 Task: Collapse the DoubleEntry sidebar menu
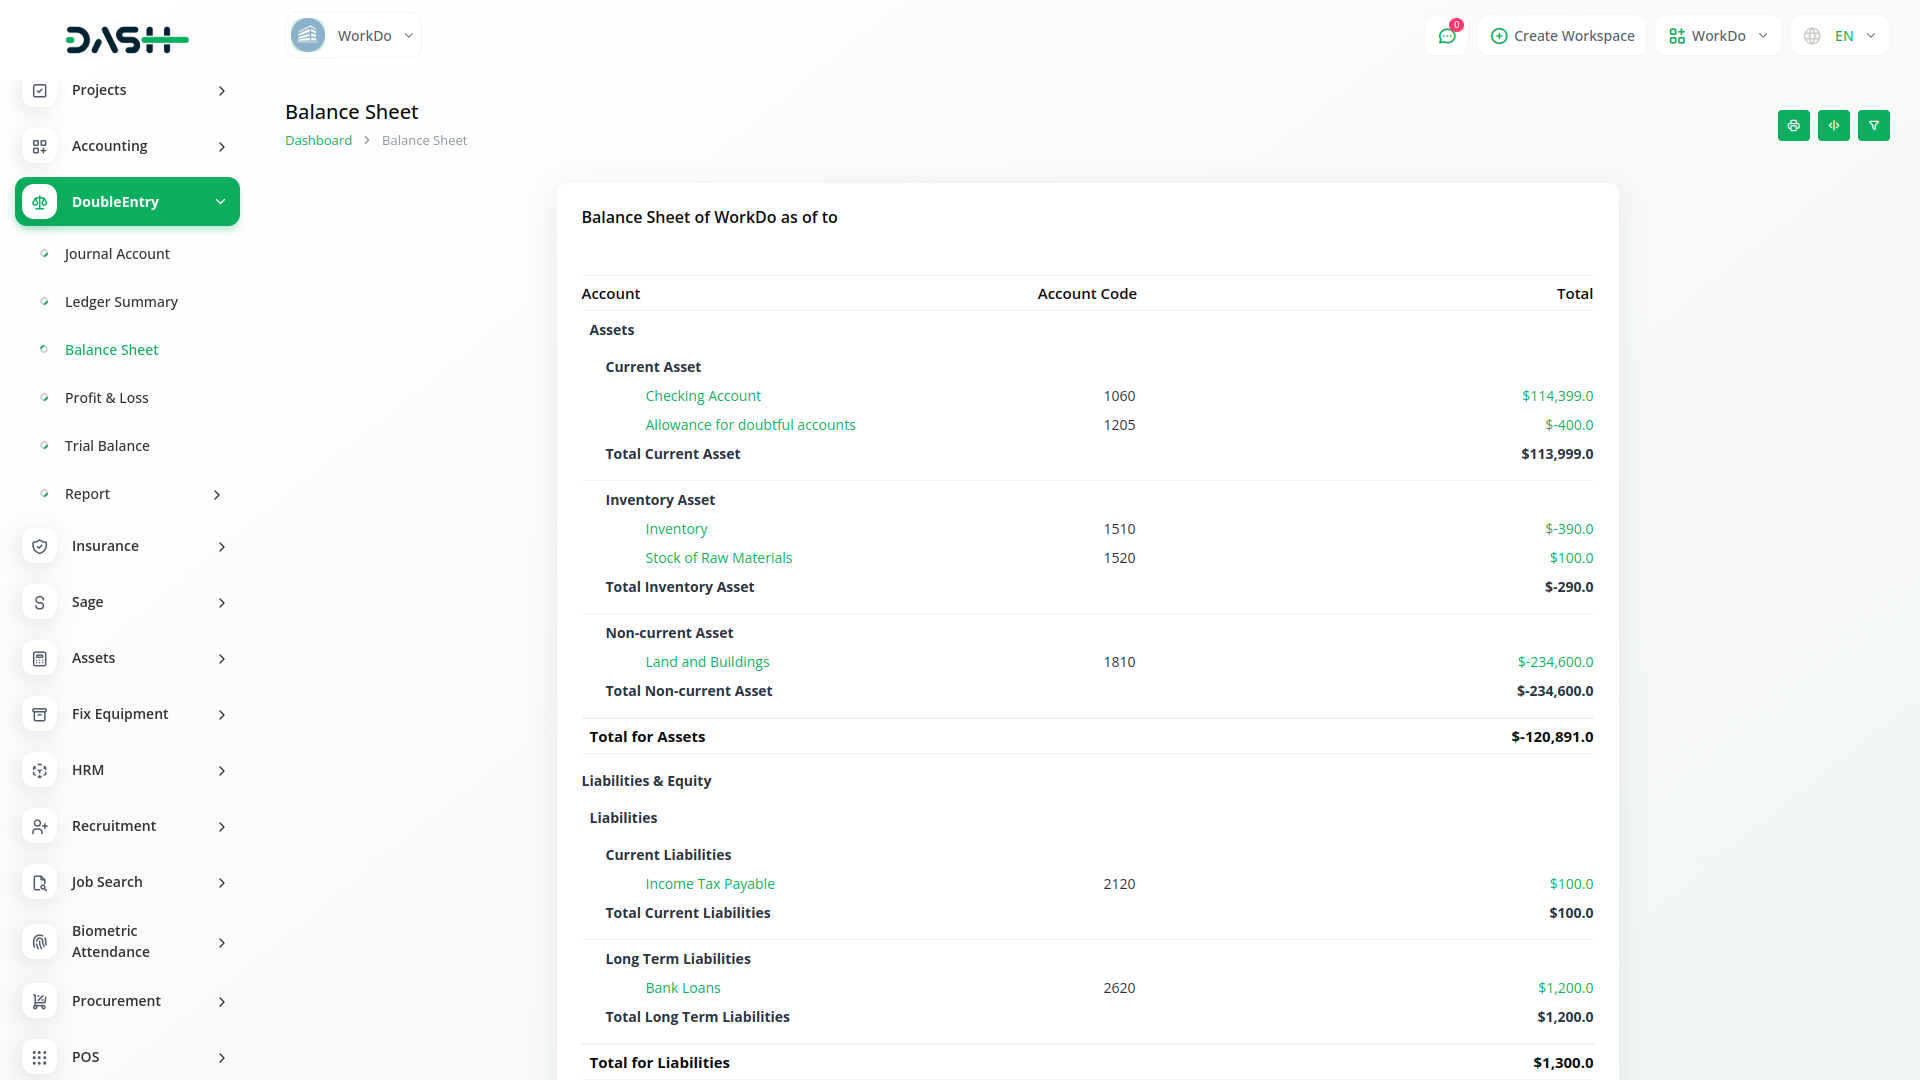click(220, 202)
